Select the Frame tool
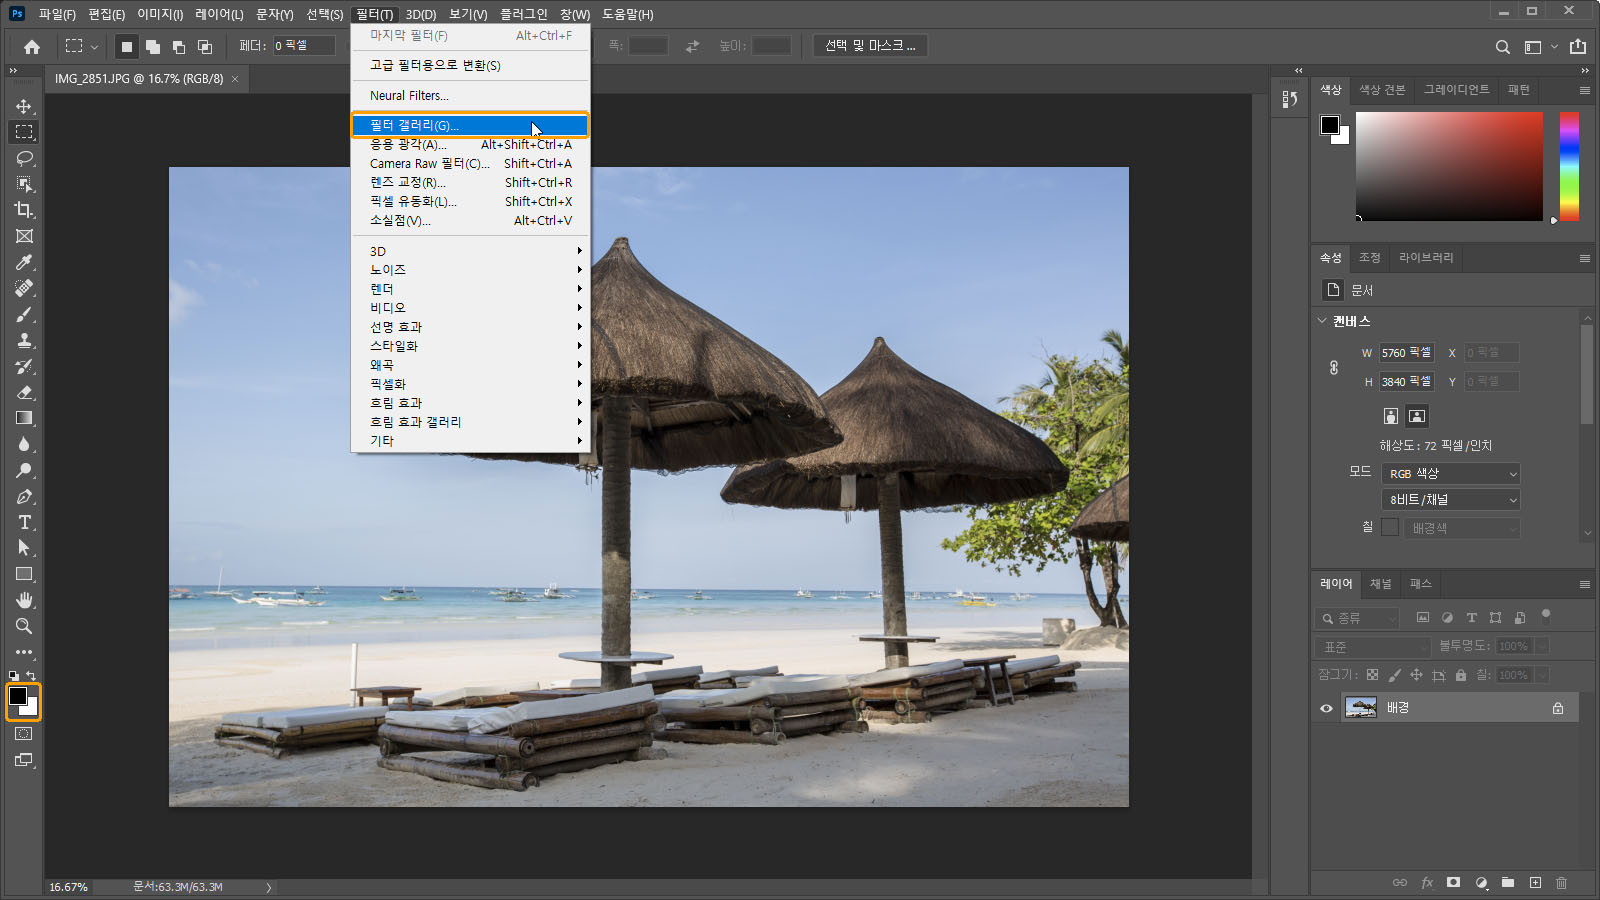This screenshot has height=900, width=1600. coord(24,236)
